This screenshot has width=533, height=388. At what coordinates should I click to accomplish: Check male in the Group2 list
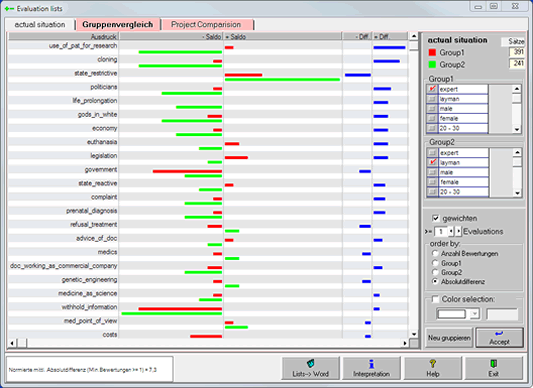point(432,172)
